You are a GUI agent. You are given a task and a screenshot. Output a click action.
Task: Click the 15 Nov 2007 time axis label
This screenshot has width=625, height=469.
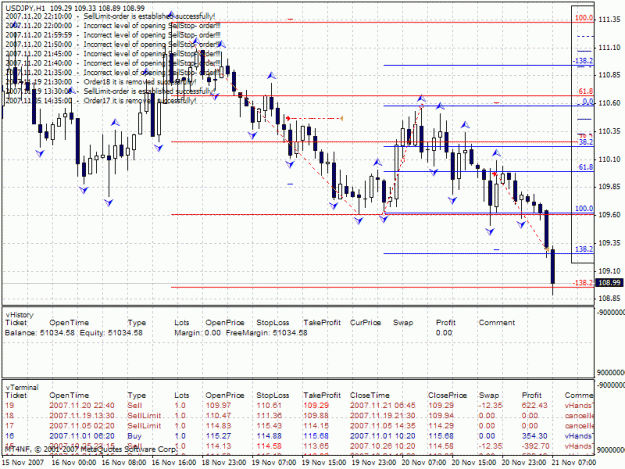(x=22, y=463)
